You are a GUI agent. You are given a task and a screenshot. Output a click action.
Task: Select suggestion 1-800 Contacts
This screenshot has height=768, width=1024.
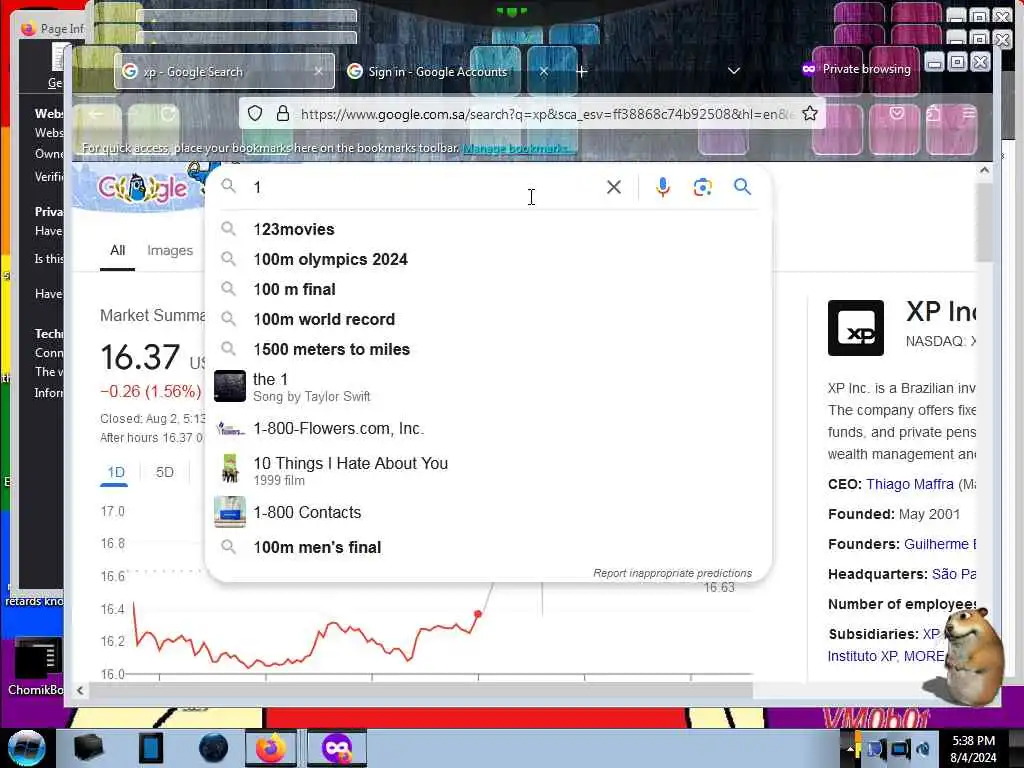[488, 512]
